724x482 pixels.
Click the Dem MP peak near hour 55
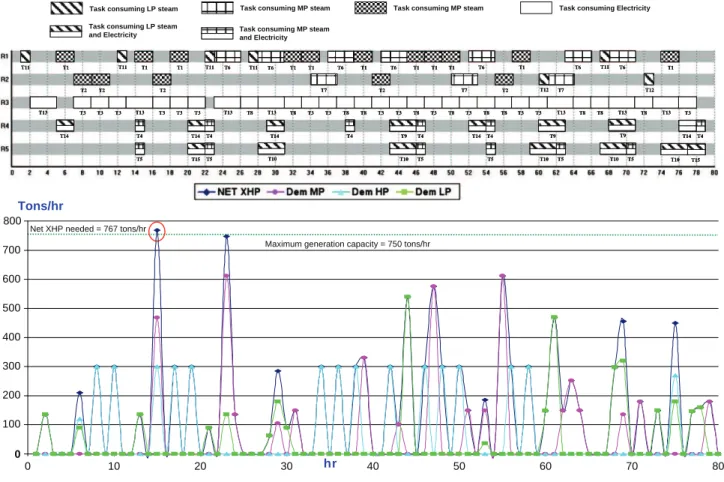pyautogui.click(x=502, y=276)
